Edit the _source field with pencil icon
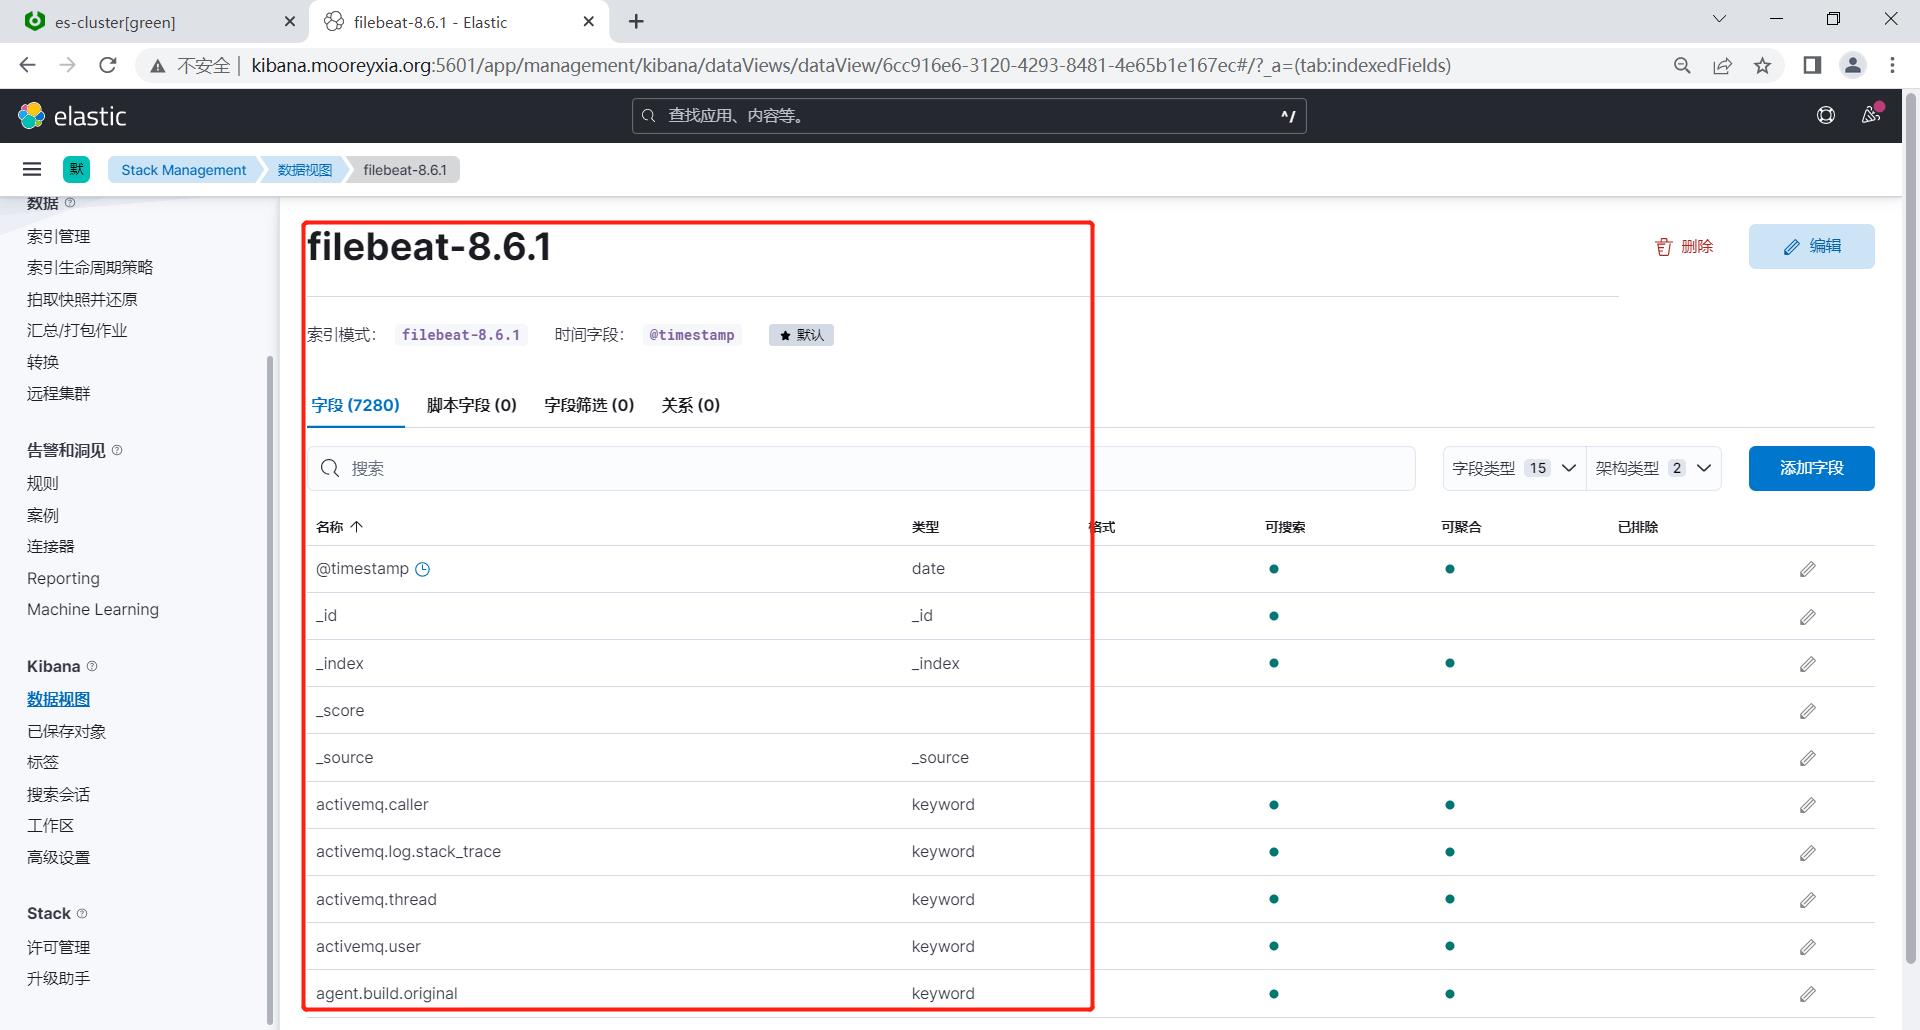Screen dimensions: 1920x1030 [x=1807, y=758]
